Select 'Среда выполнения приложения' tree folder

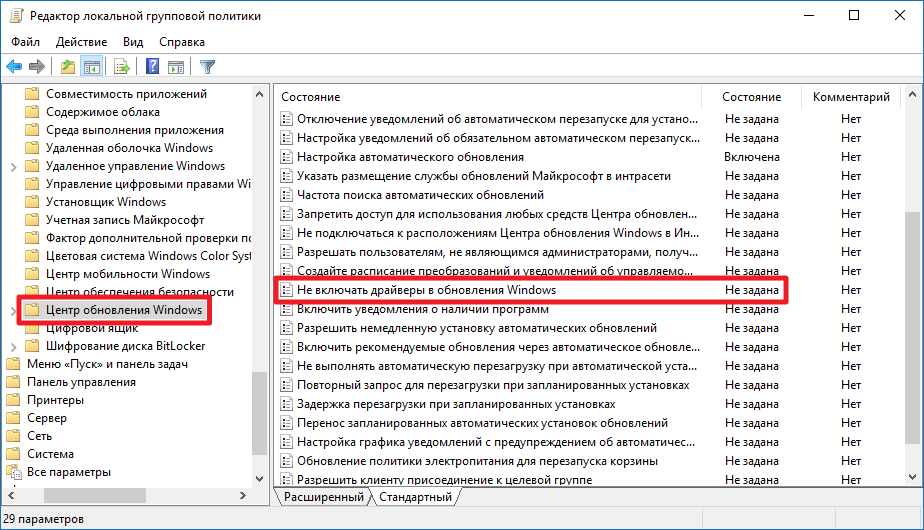pyautogui.click(x=135, y=130)
